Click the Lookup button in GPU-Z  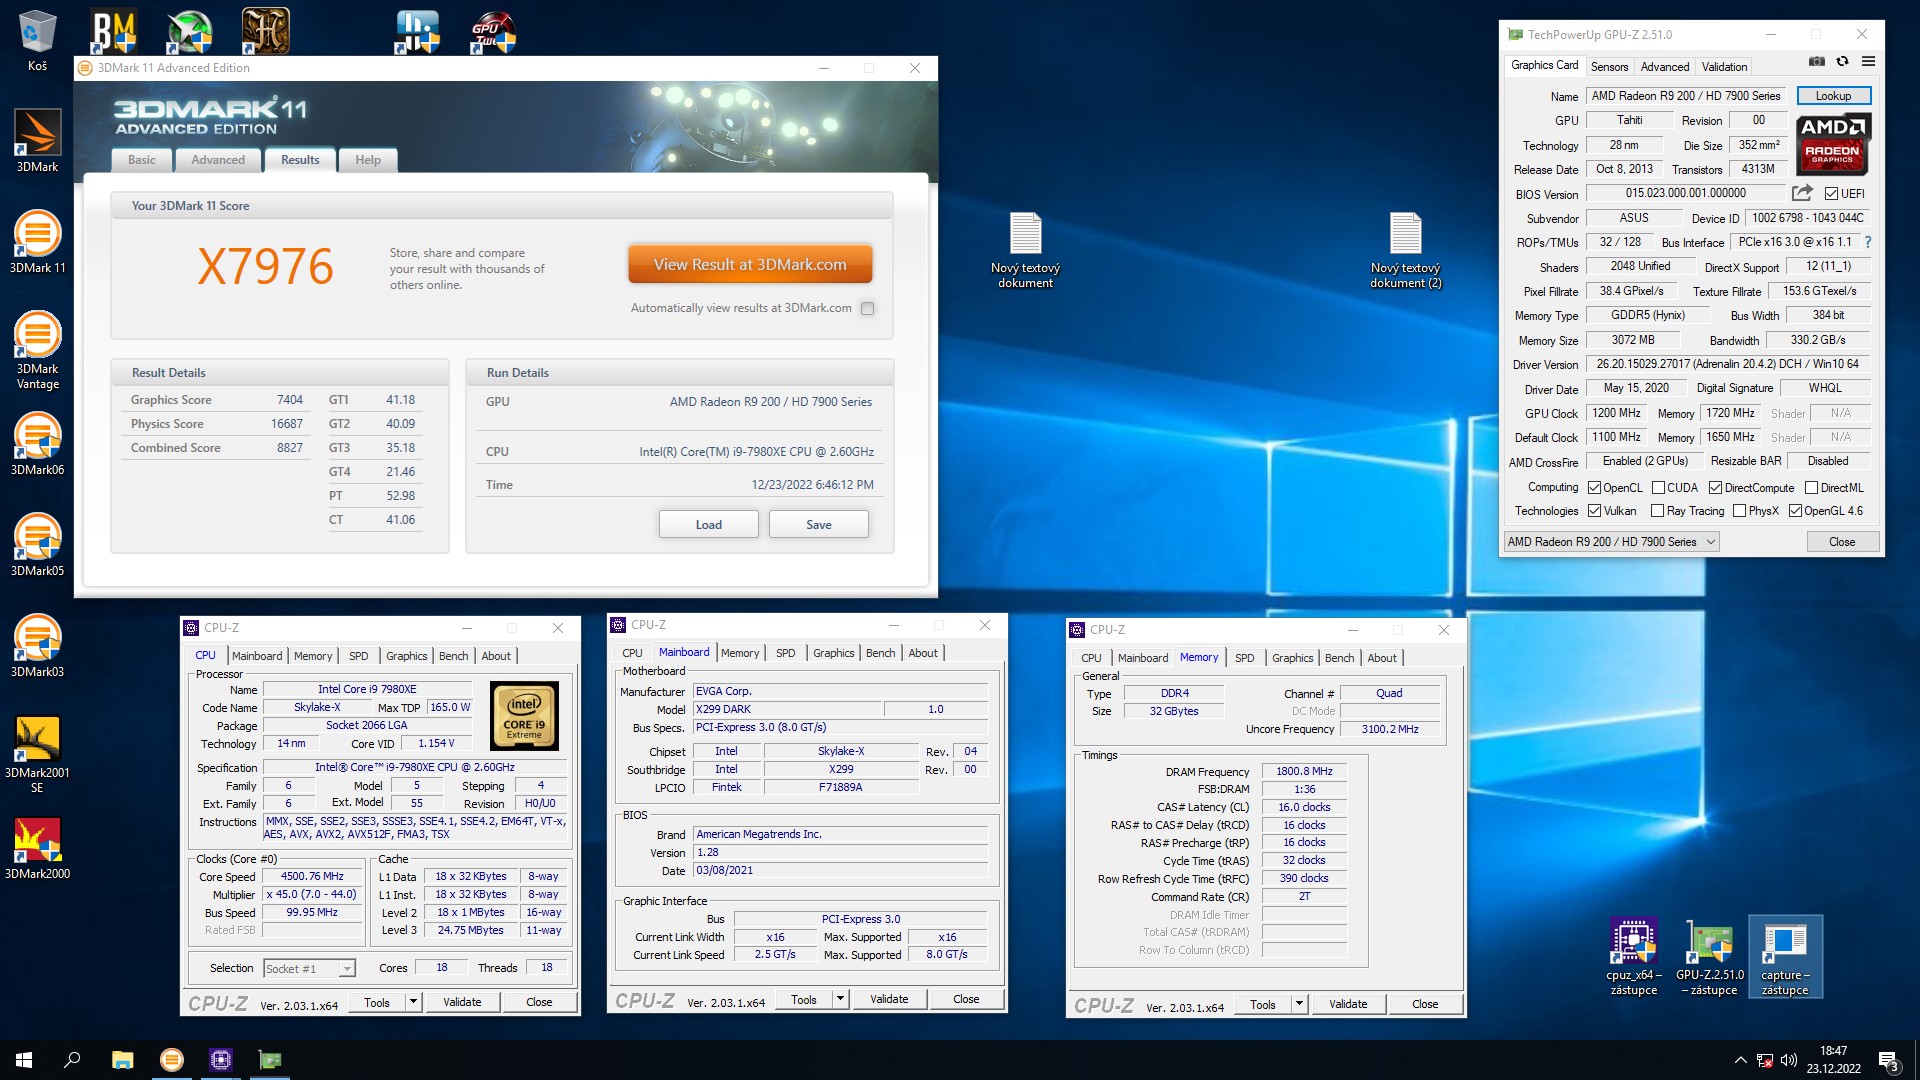pos(1833,96)
